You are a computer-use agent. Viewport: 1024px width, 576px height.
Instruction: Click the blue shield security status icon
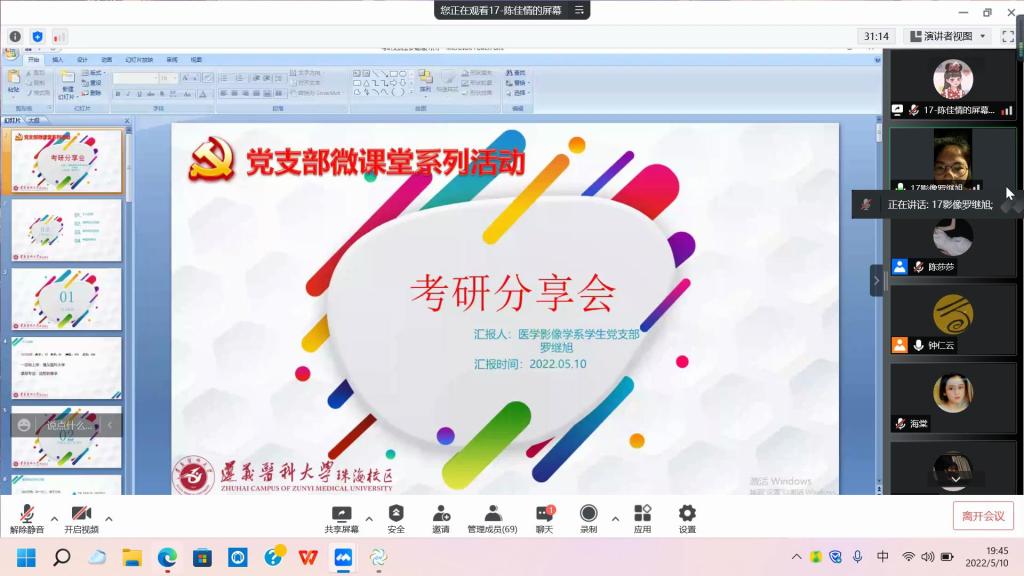37,37
